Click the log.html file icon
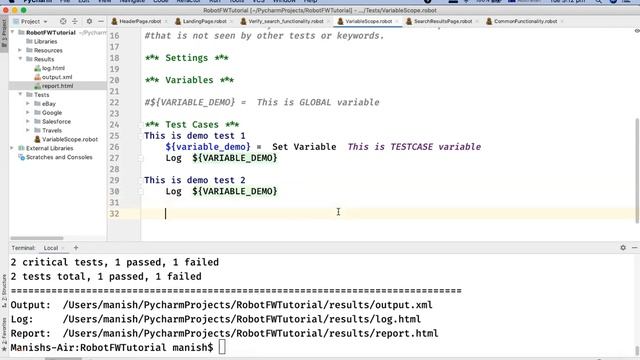The width and height of the screenshot is (640, 360). tap(38, 68)
